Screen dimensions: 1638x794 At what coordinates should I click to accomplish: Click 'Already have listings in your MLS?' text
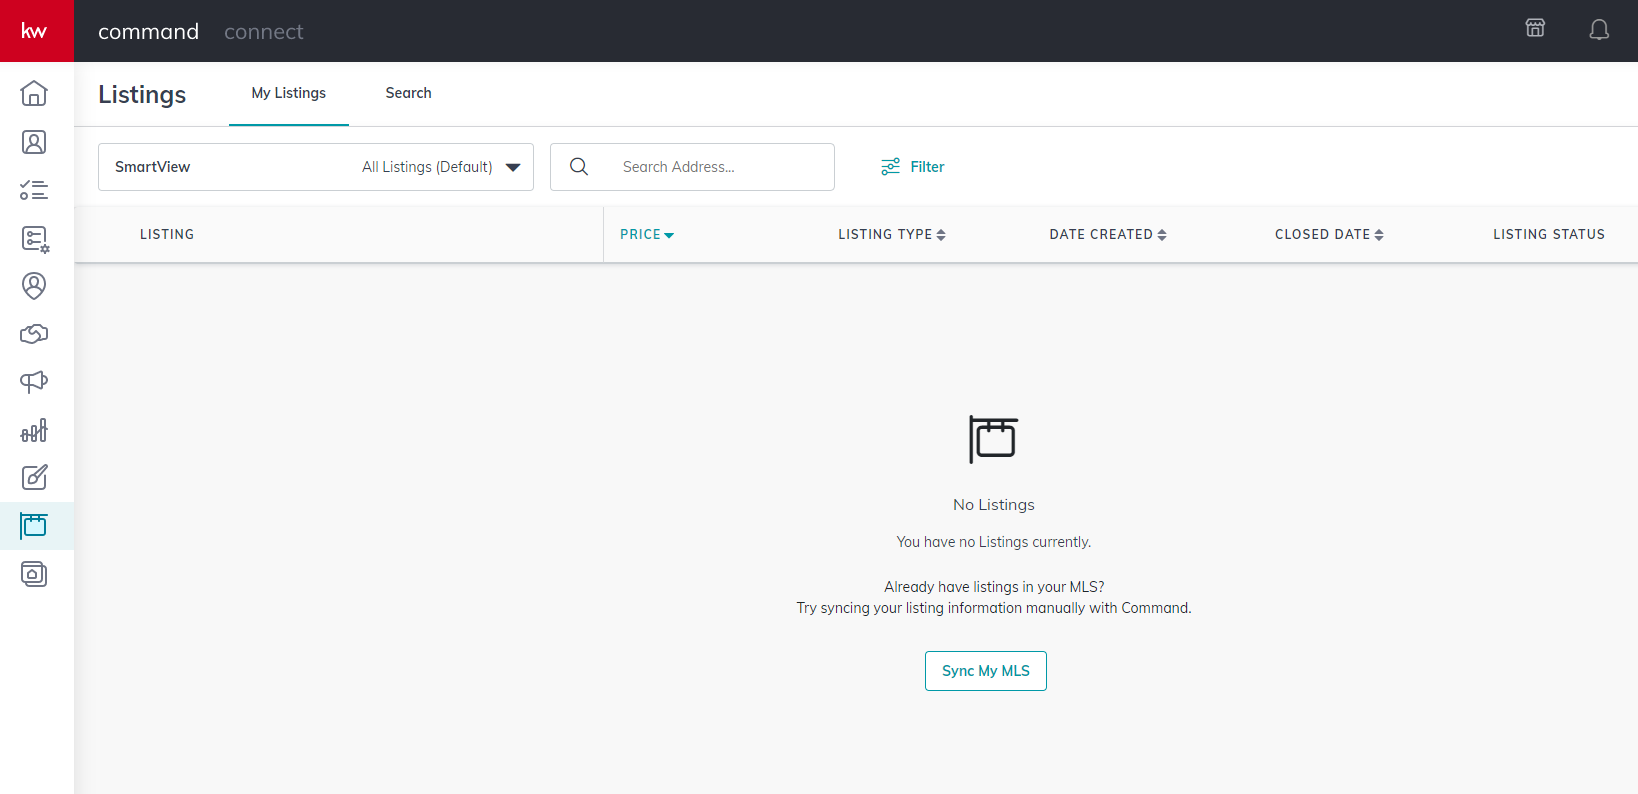tap(994, 587)
